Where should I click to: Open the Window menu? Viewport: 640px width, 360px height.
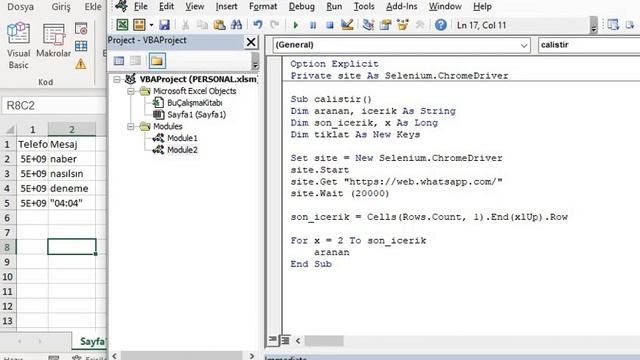click(445, 7)
